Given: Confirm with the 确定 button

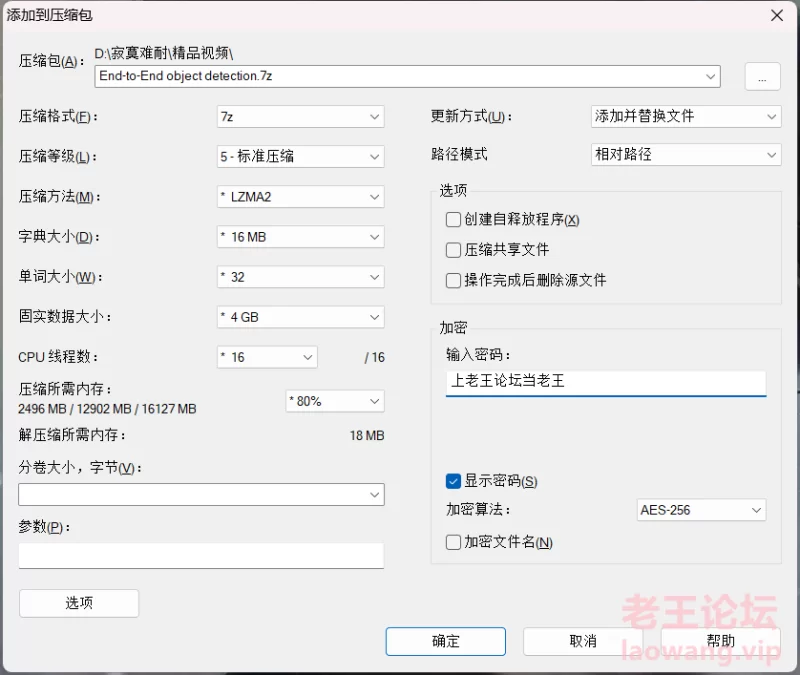Looking at the screenshot, I should click(x=445, y=641).
